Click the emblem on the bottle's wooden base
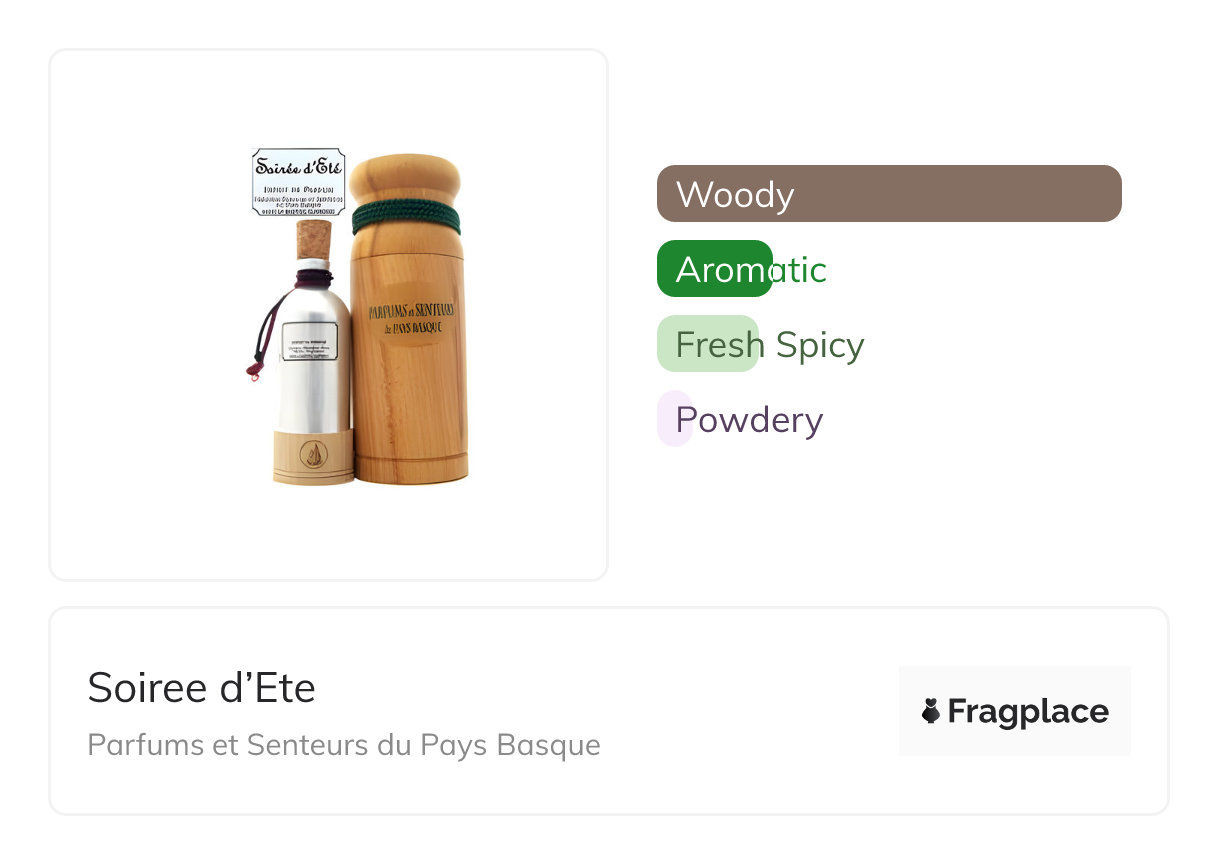 313,455
